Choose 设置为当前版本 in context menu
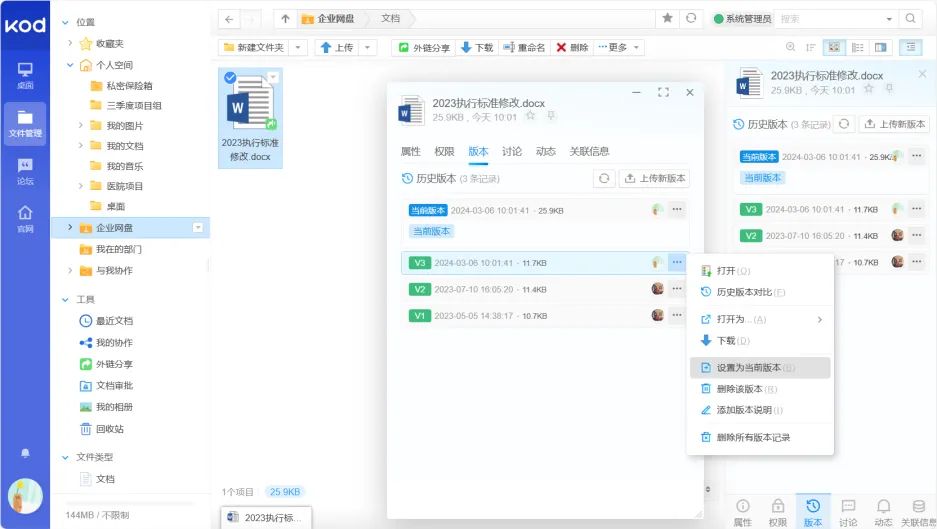Screen dimensions: 937x529 tap(760, 368)
